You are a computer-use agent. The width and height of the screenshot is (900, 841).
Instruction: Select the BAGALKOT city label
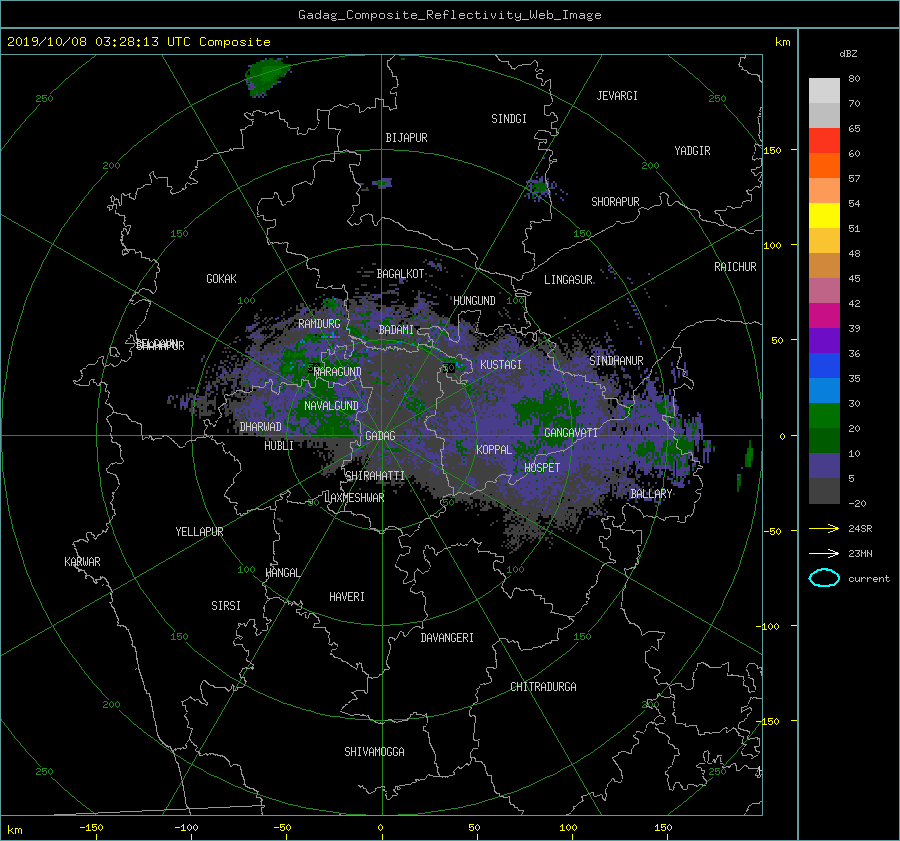pos(400,274)
